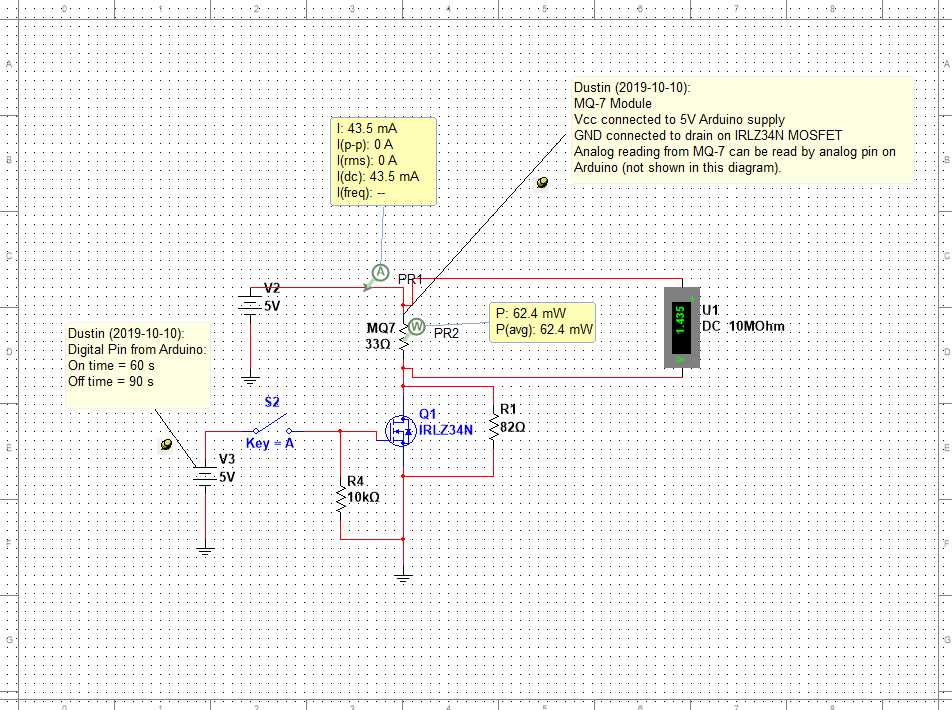Image resolution: width=952 pixels, height=710 pixels.
Task: Select the Digital Pin from Arduino note
Action: 138,365
